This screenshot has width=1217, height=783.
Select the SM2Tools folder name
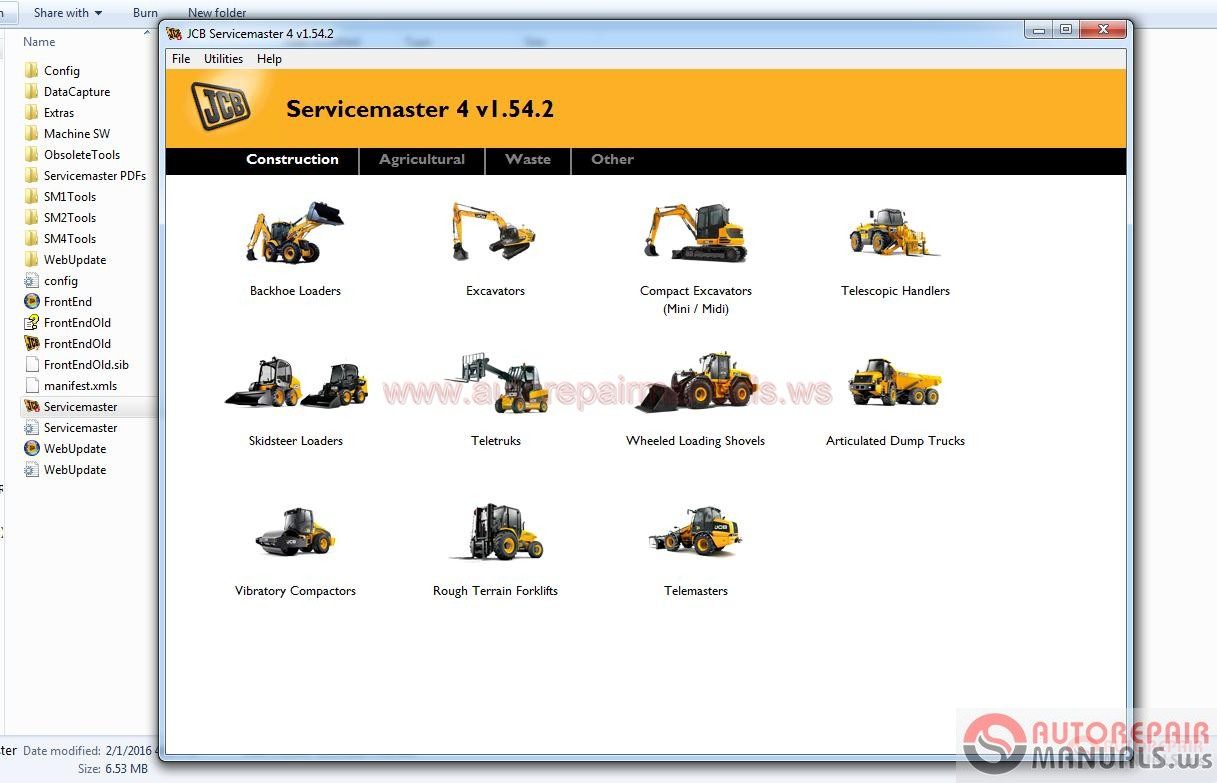[x=70, y=218]
